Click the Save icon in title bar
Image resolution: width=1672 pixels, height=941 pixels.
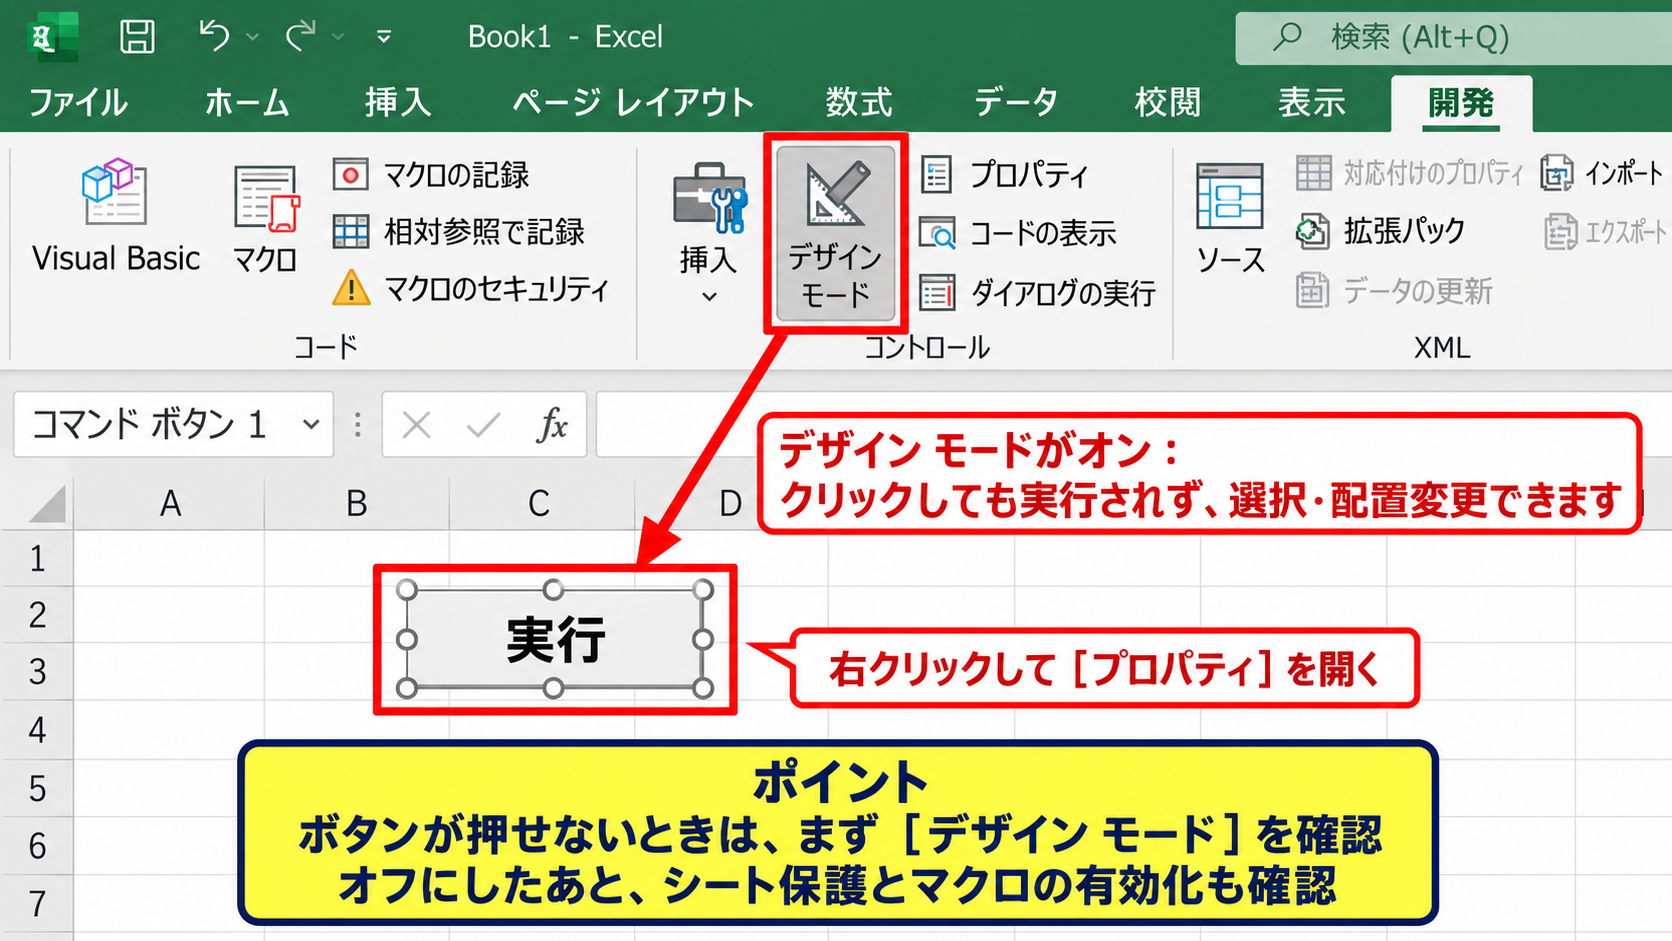click(x=137, y=37)
